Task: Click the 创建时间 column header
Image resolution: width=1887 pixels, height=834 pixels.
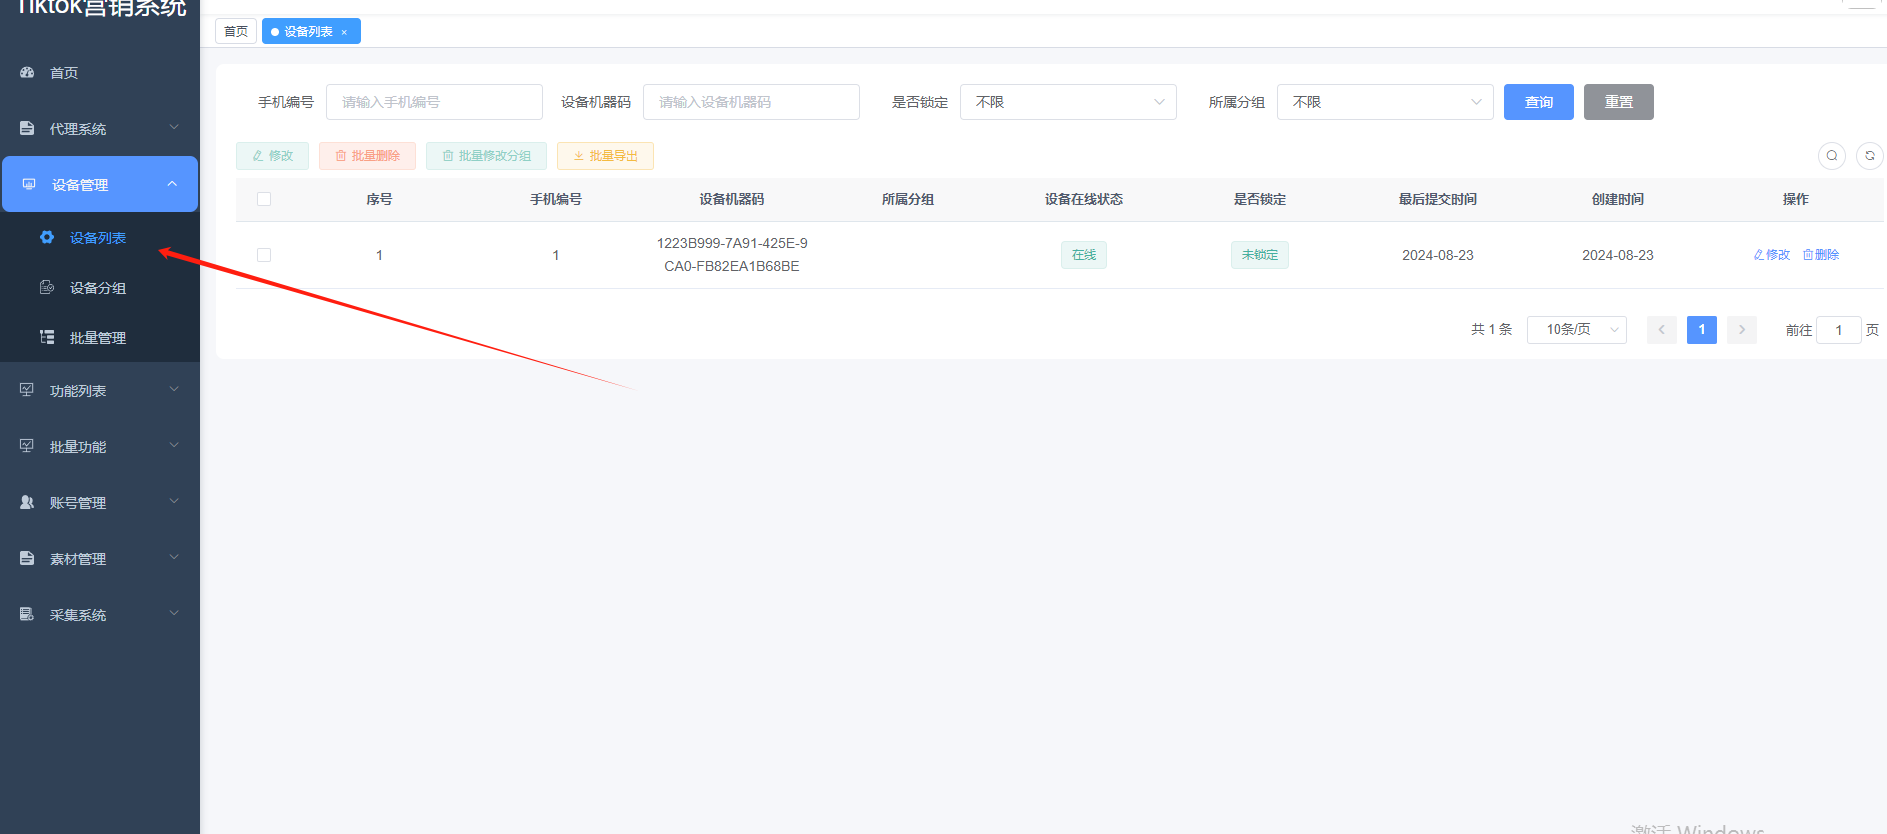Action: click(x=1618, y=199)
